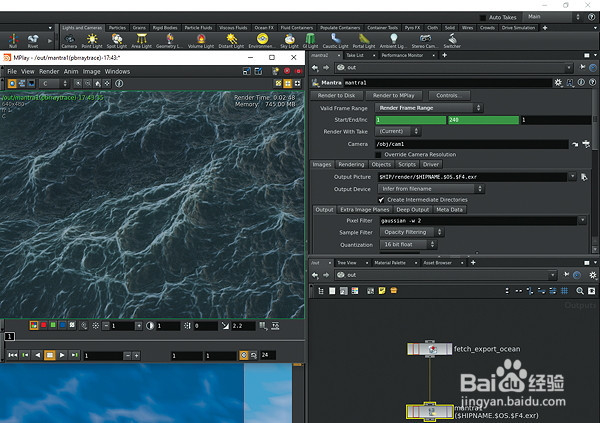Create a Distant Light from the shelf

[x=233, y=39]
